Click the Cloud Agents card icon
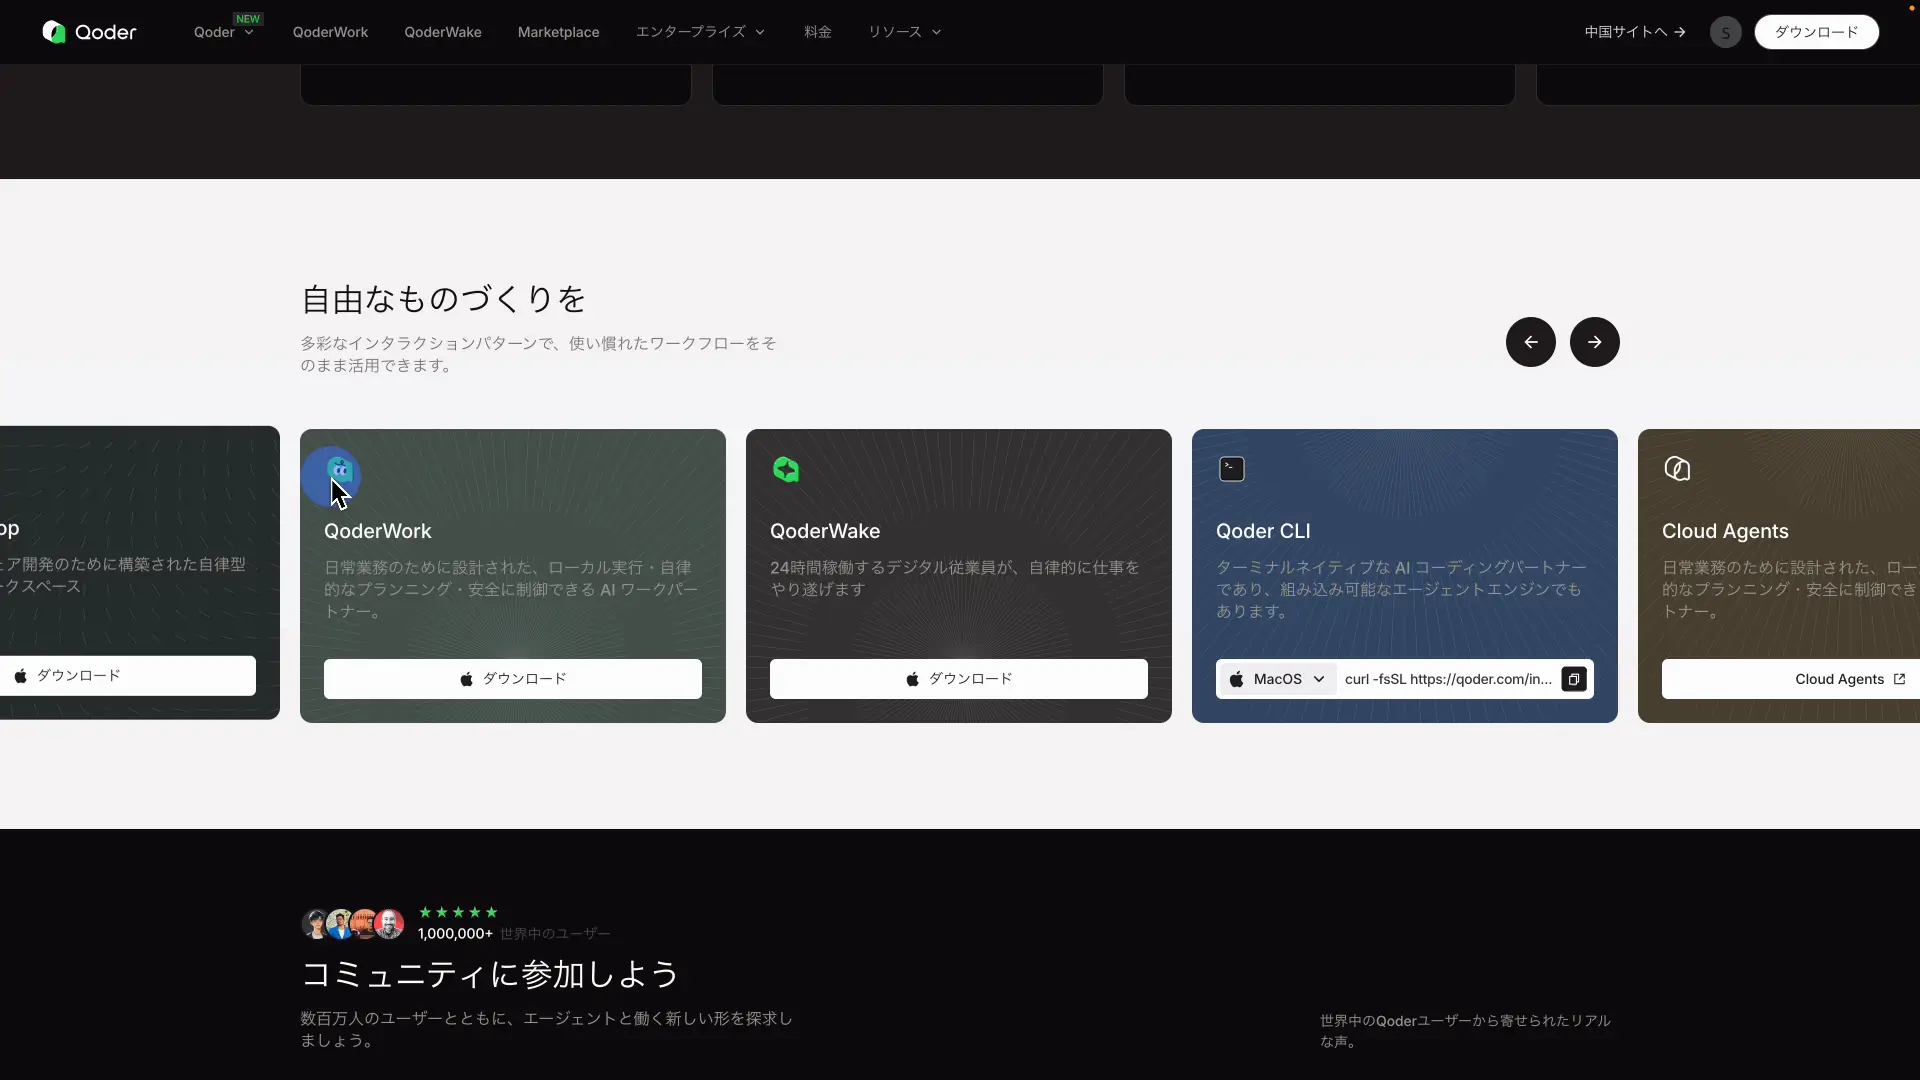Image resolution: width=1920 pixels, height=1080 pixels. (x=1677, y=469)
